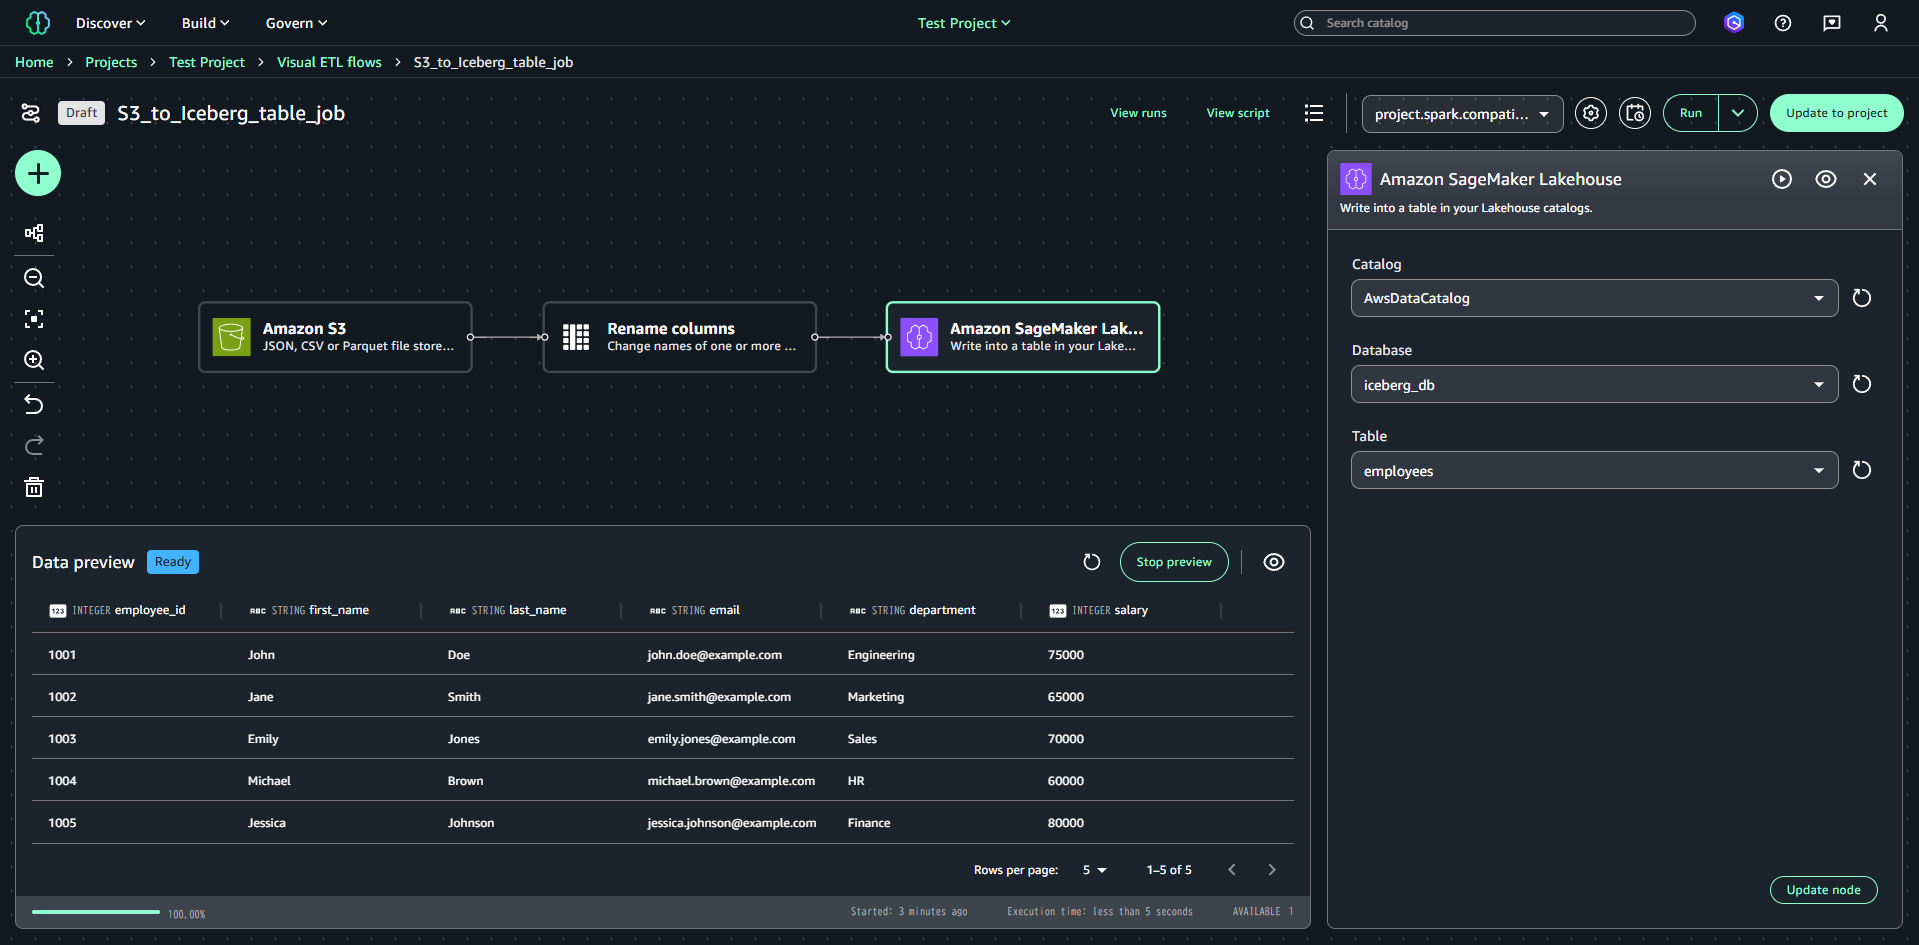Zoom out the canvas view
The width and height of the screenshot is (1919, 945).
34,278
